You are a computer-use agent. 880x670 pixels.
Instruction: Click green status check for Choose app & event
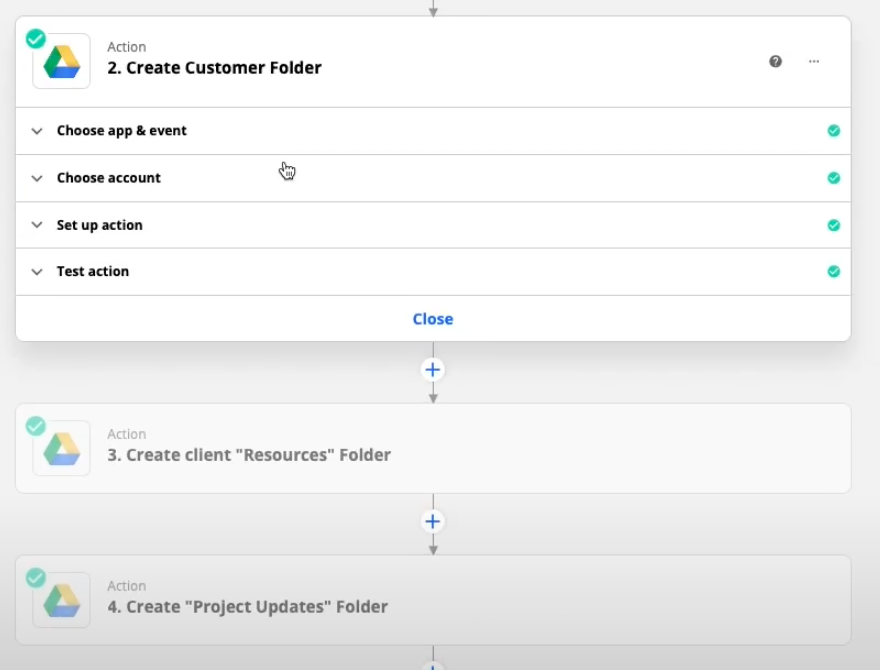[833, 131]
